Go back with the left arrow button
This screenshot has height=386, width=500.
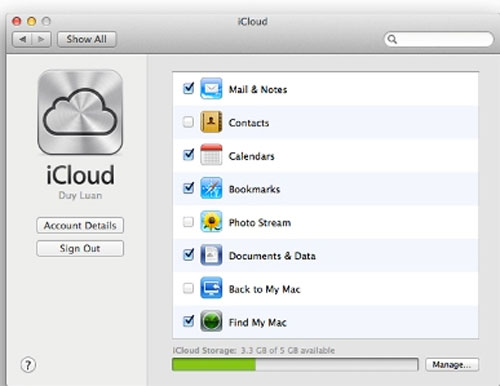click(22, 39)
